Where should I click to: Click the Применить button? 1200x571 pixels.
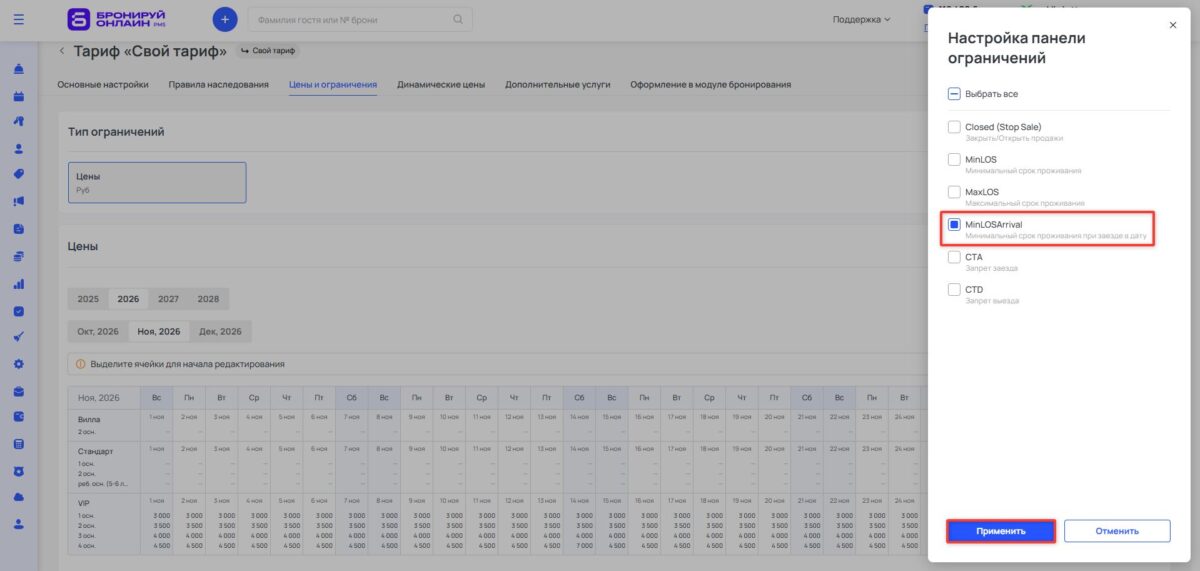[x=1001, y=531]
